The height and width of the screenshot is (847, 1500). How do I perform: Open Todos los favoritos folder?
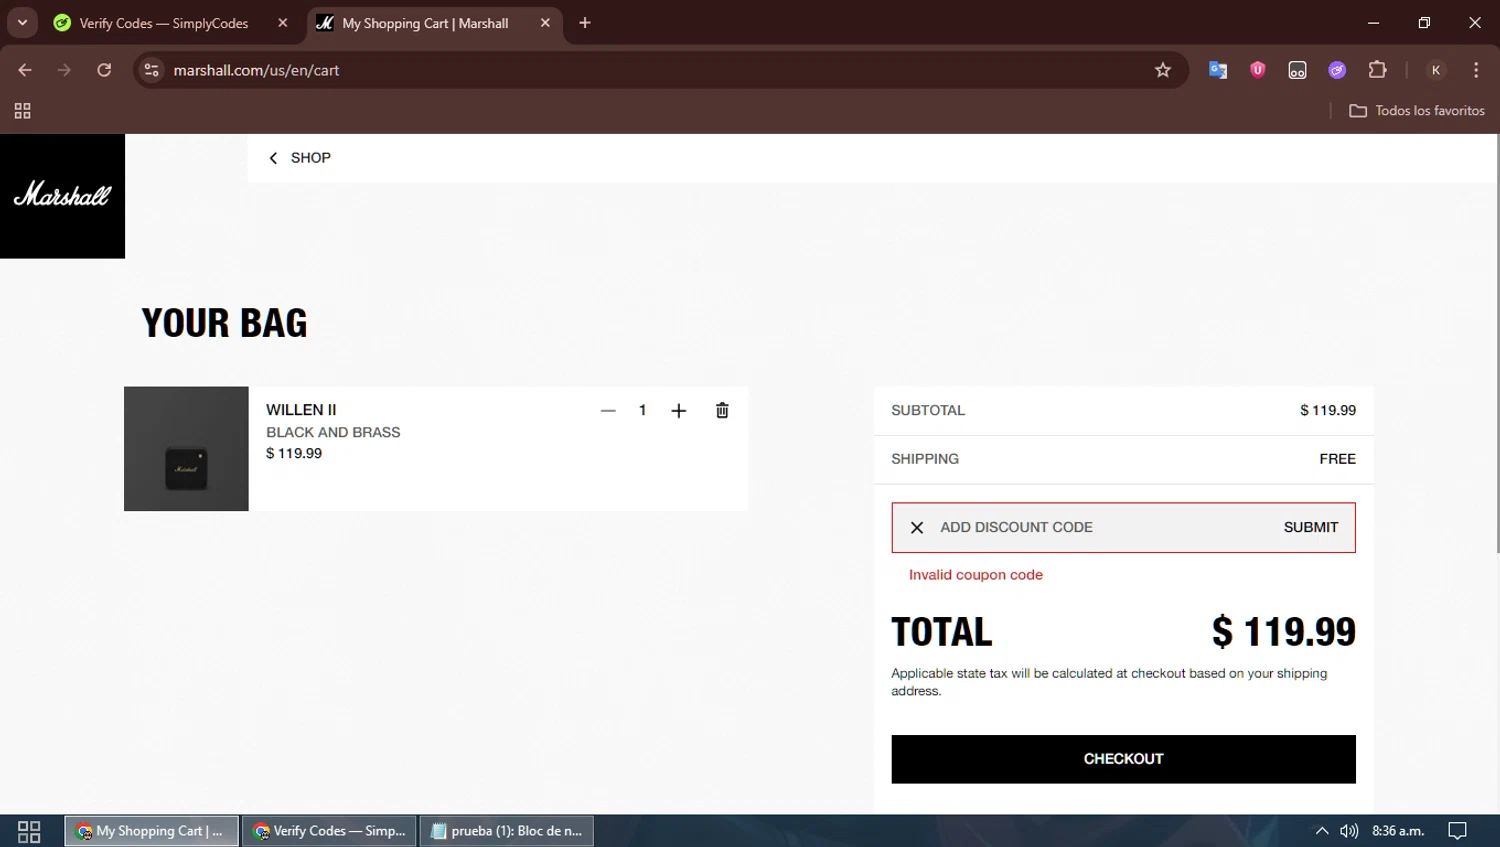[1417, 111]
